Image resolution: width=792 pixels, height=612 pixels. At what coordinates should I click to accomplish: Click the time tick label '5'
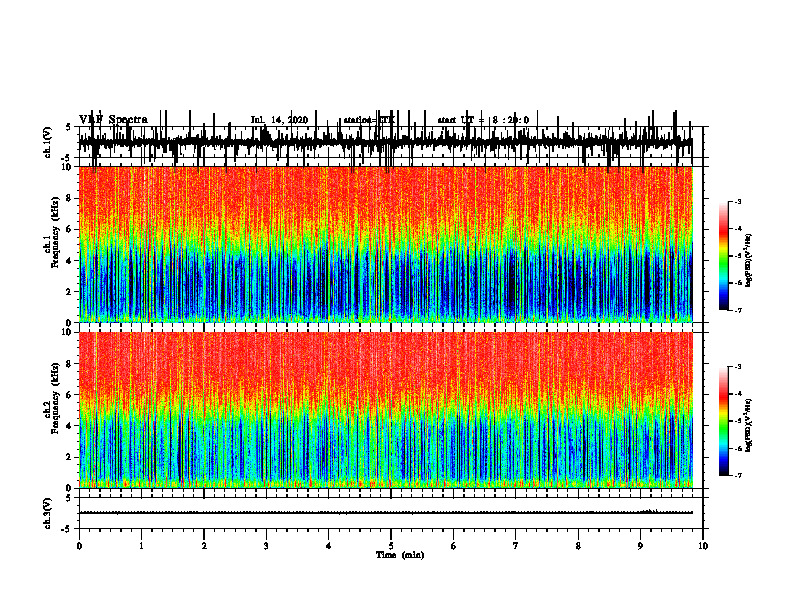tap(391, 546)
